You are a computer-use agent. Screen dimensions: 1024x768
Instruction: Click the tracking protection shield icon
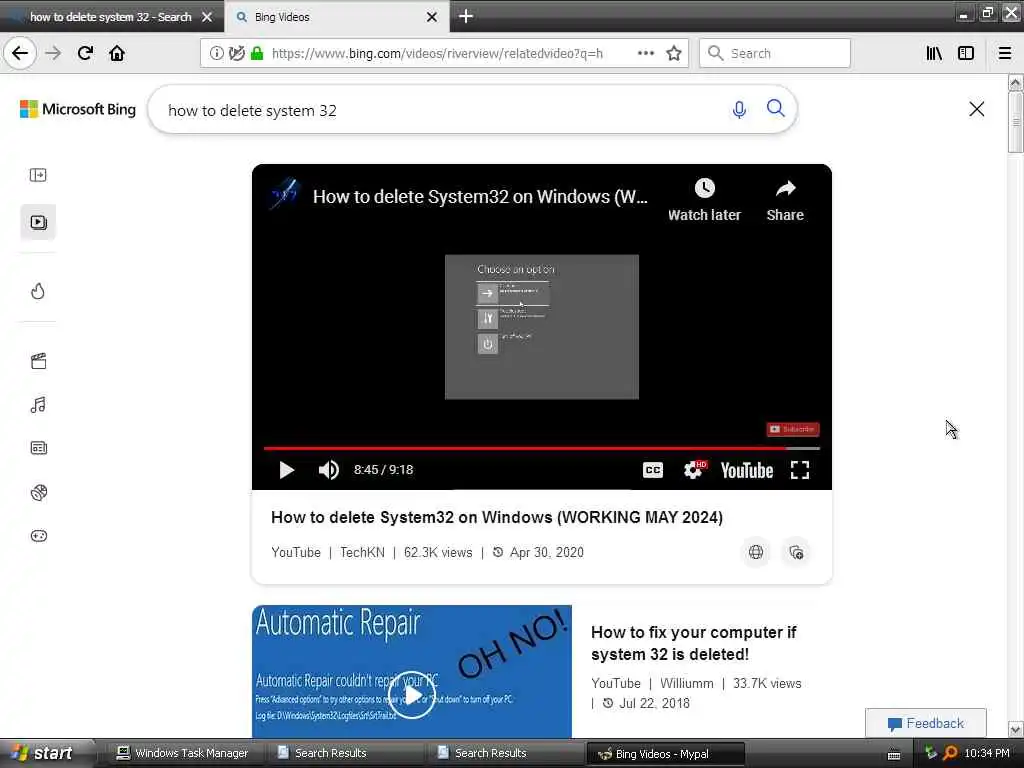[236, 54]
